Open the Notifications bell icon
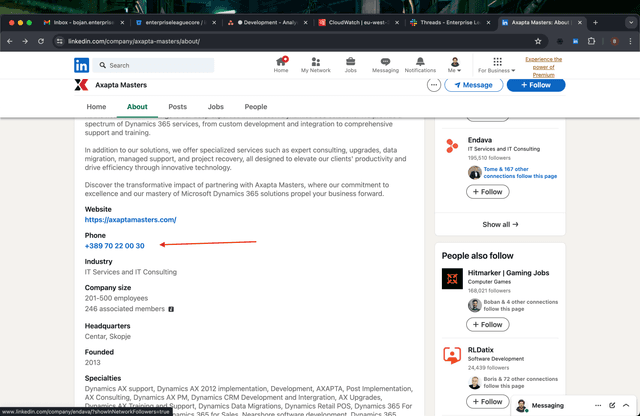The height and width of the screenshot is (416, 640). [x=420, y=65]
